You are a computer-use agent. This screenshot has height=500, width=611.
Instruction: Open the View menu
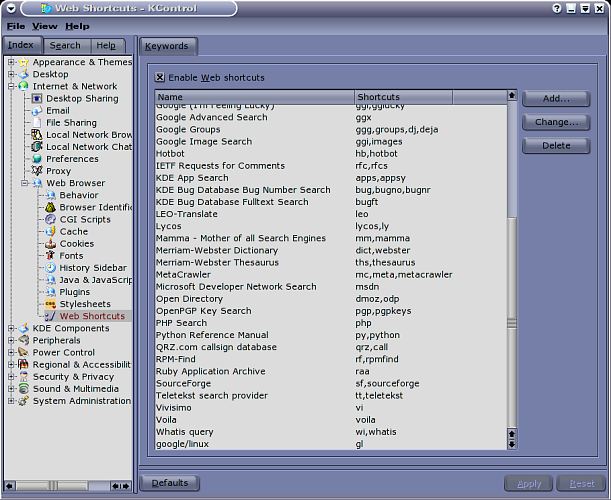click(x=45, y=26)
